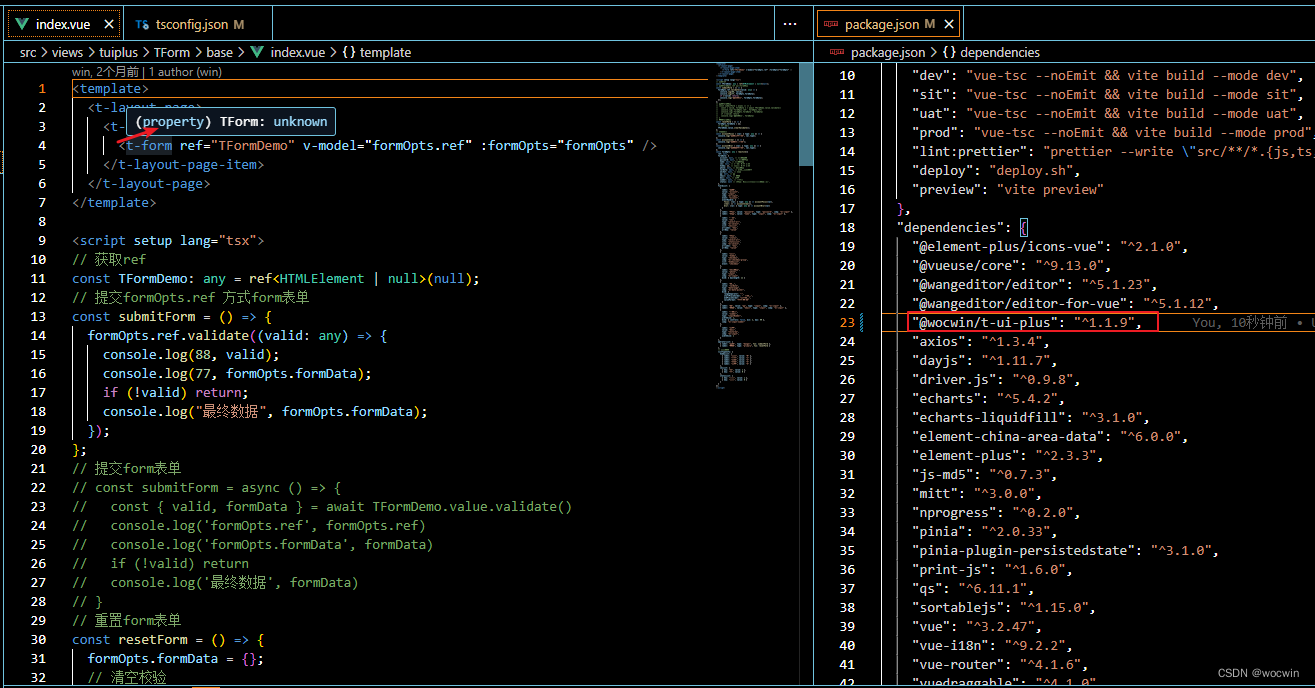Click line number 23 in the package.json editor

point(847,322)
